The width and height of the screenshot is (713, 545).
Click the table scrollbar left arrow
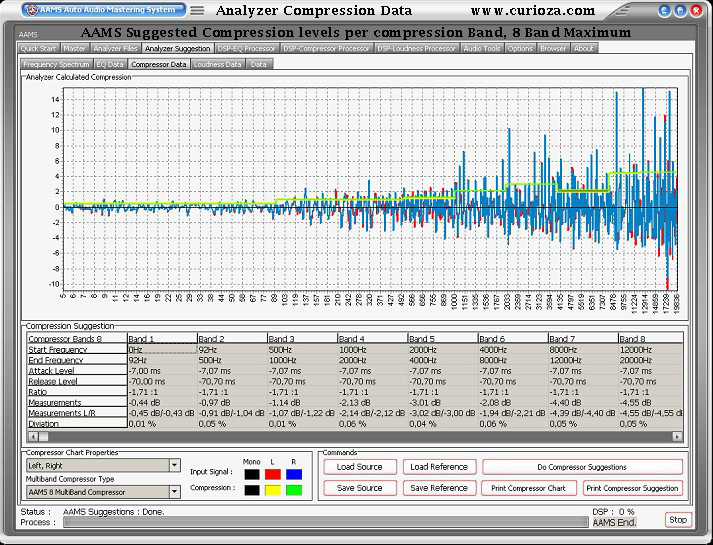pyautogui.click(x=33, y=436)
